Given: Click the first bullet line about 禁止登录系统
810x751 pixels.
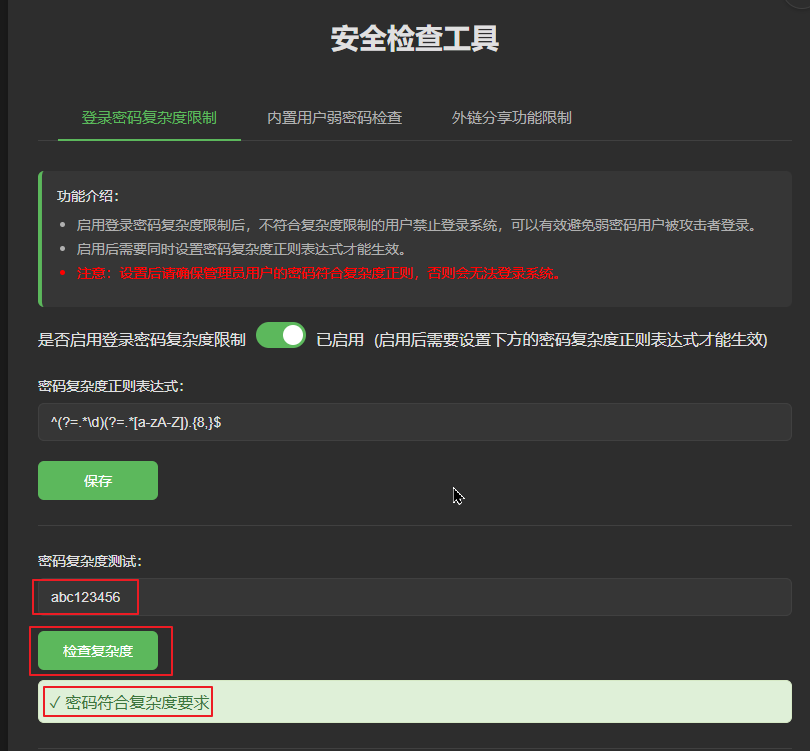Looking at the screenshot, I should coord(417,225).
